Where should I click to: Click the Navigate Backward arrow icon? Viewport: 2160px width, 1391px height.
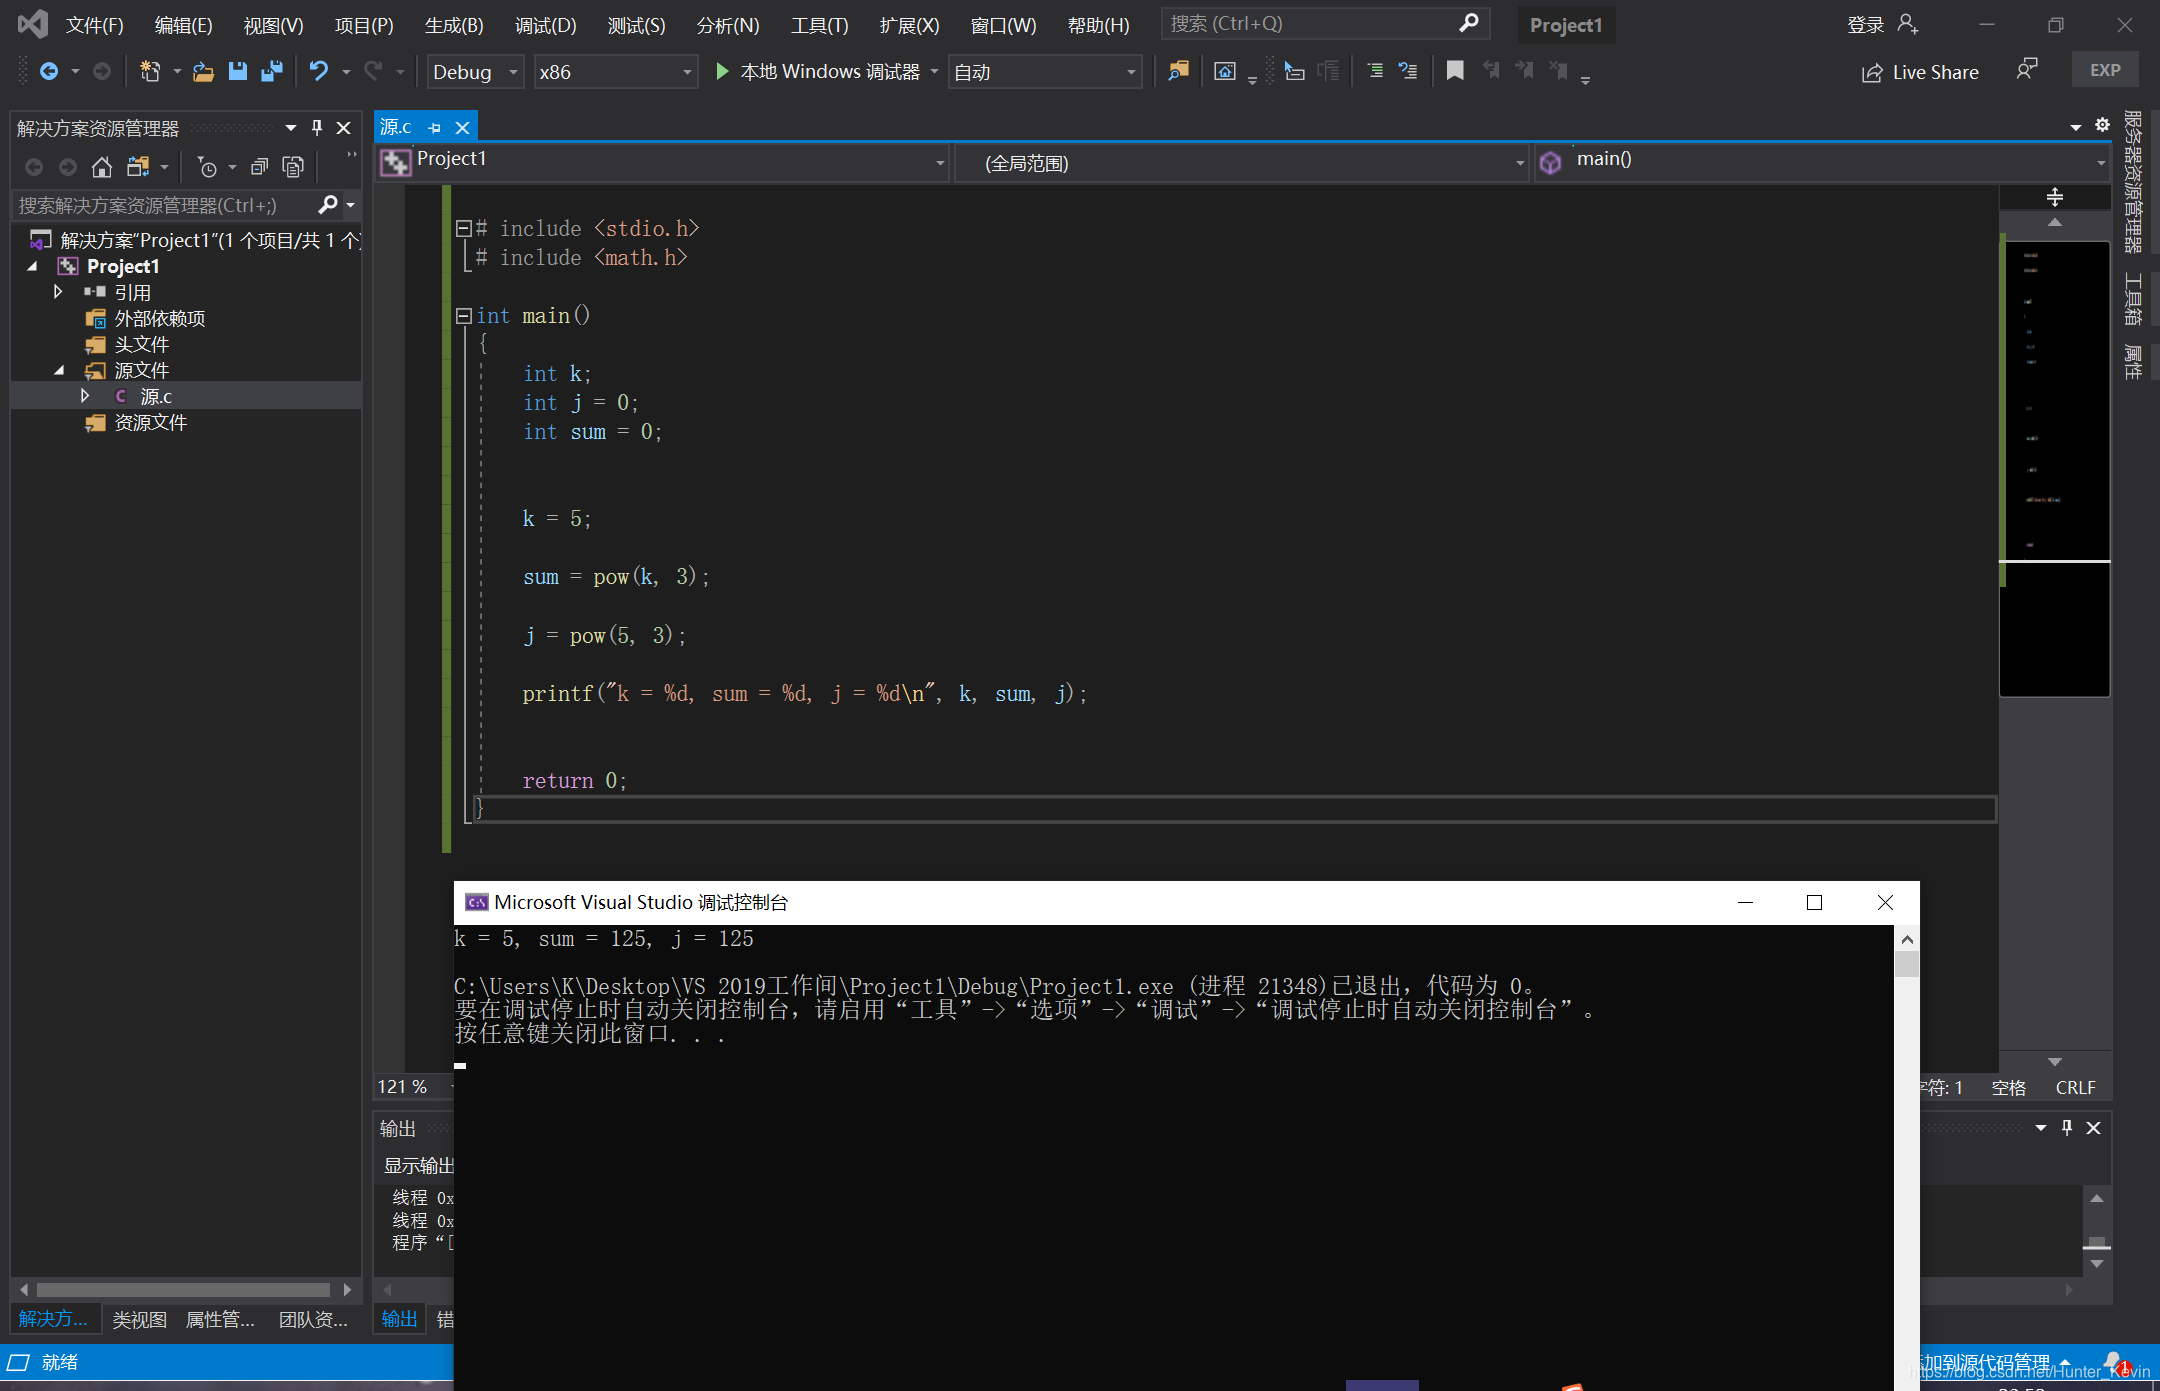pos(48,71)
